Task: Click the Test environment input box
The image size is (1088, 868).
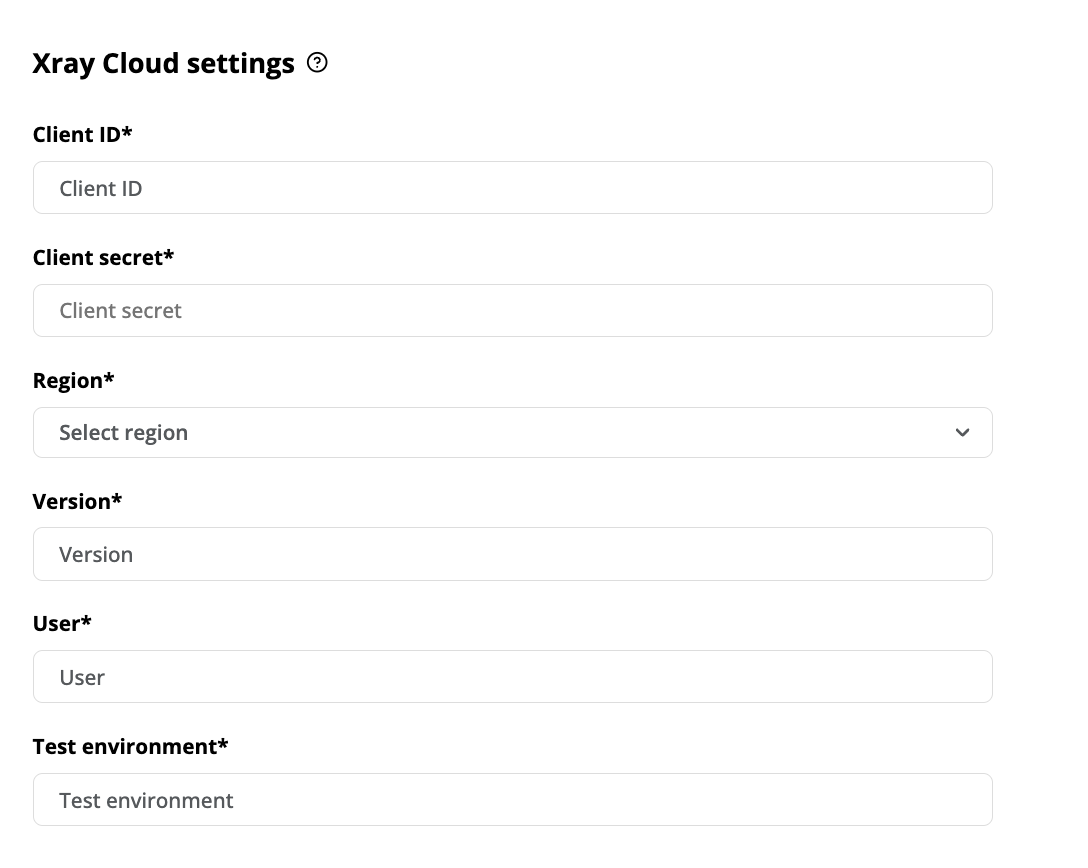Action: tap(512, 799)
